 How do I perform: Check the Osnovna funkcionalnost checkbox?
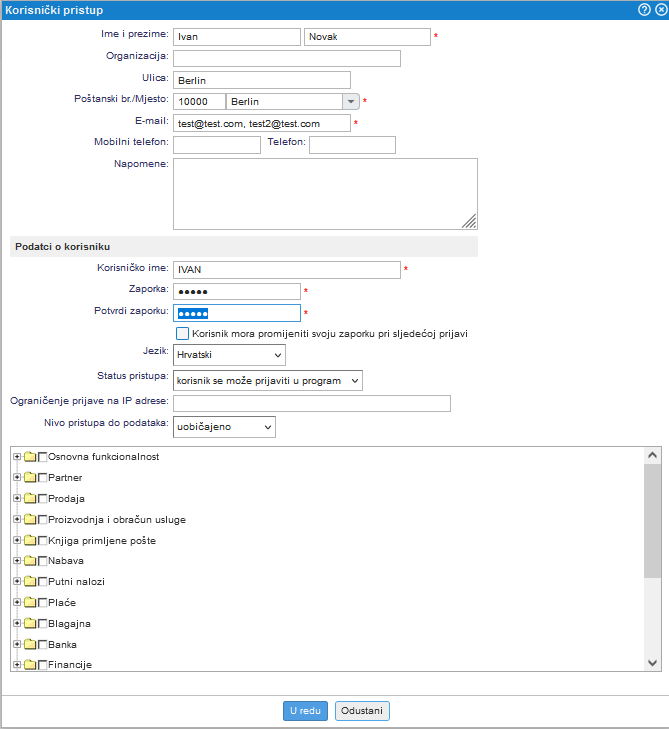[x=42, y=457]
